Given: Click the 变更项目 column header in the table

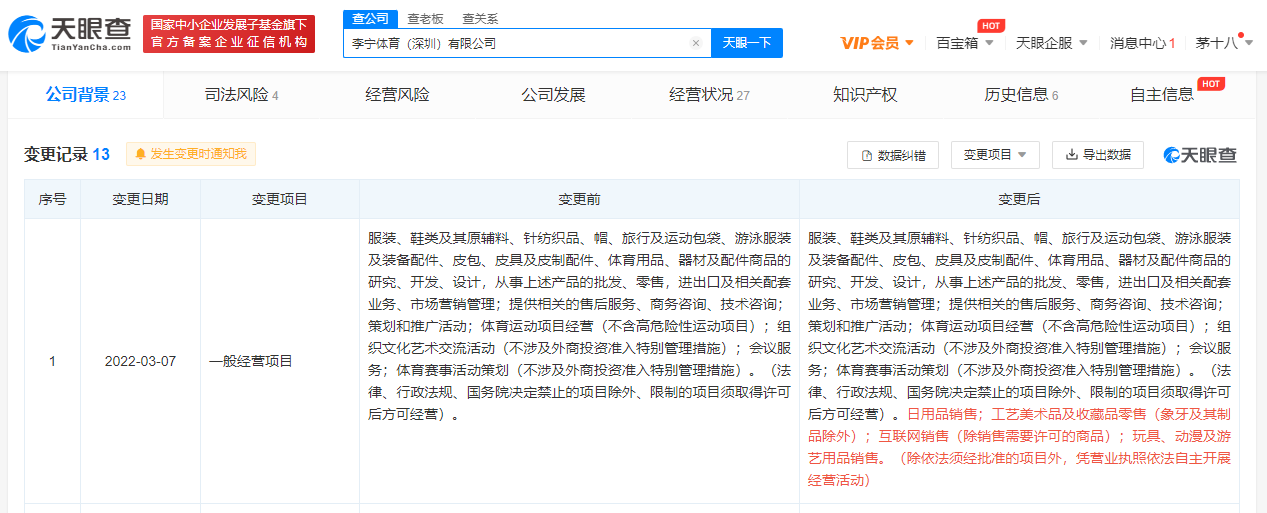Looking at the screenshot, I should point(280,199).
